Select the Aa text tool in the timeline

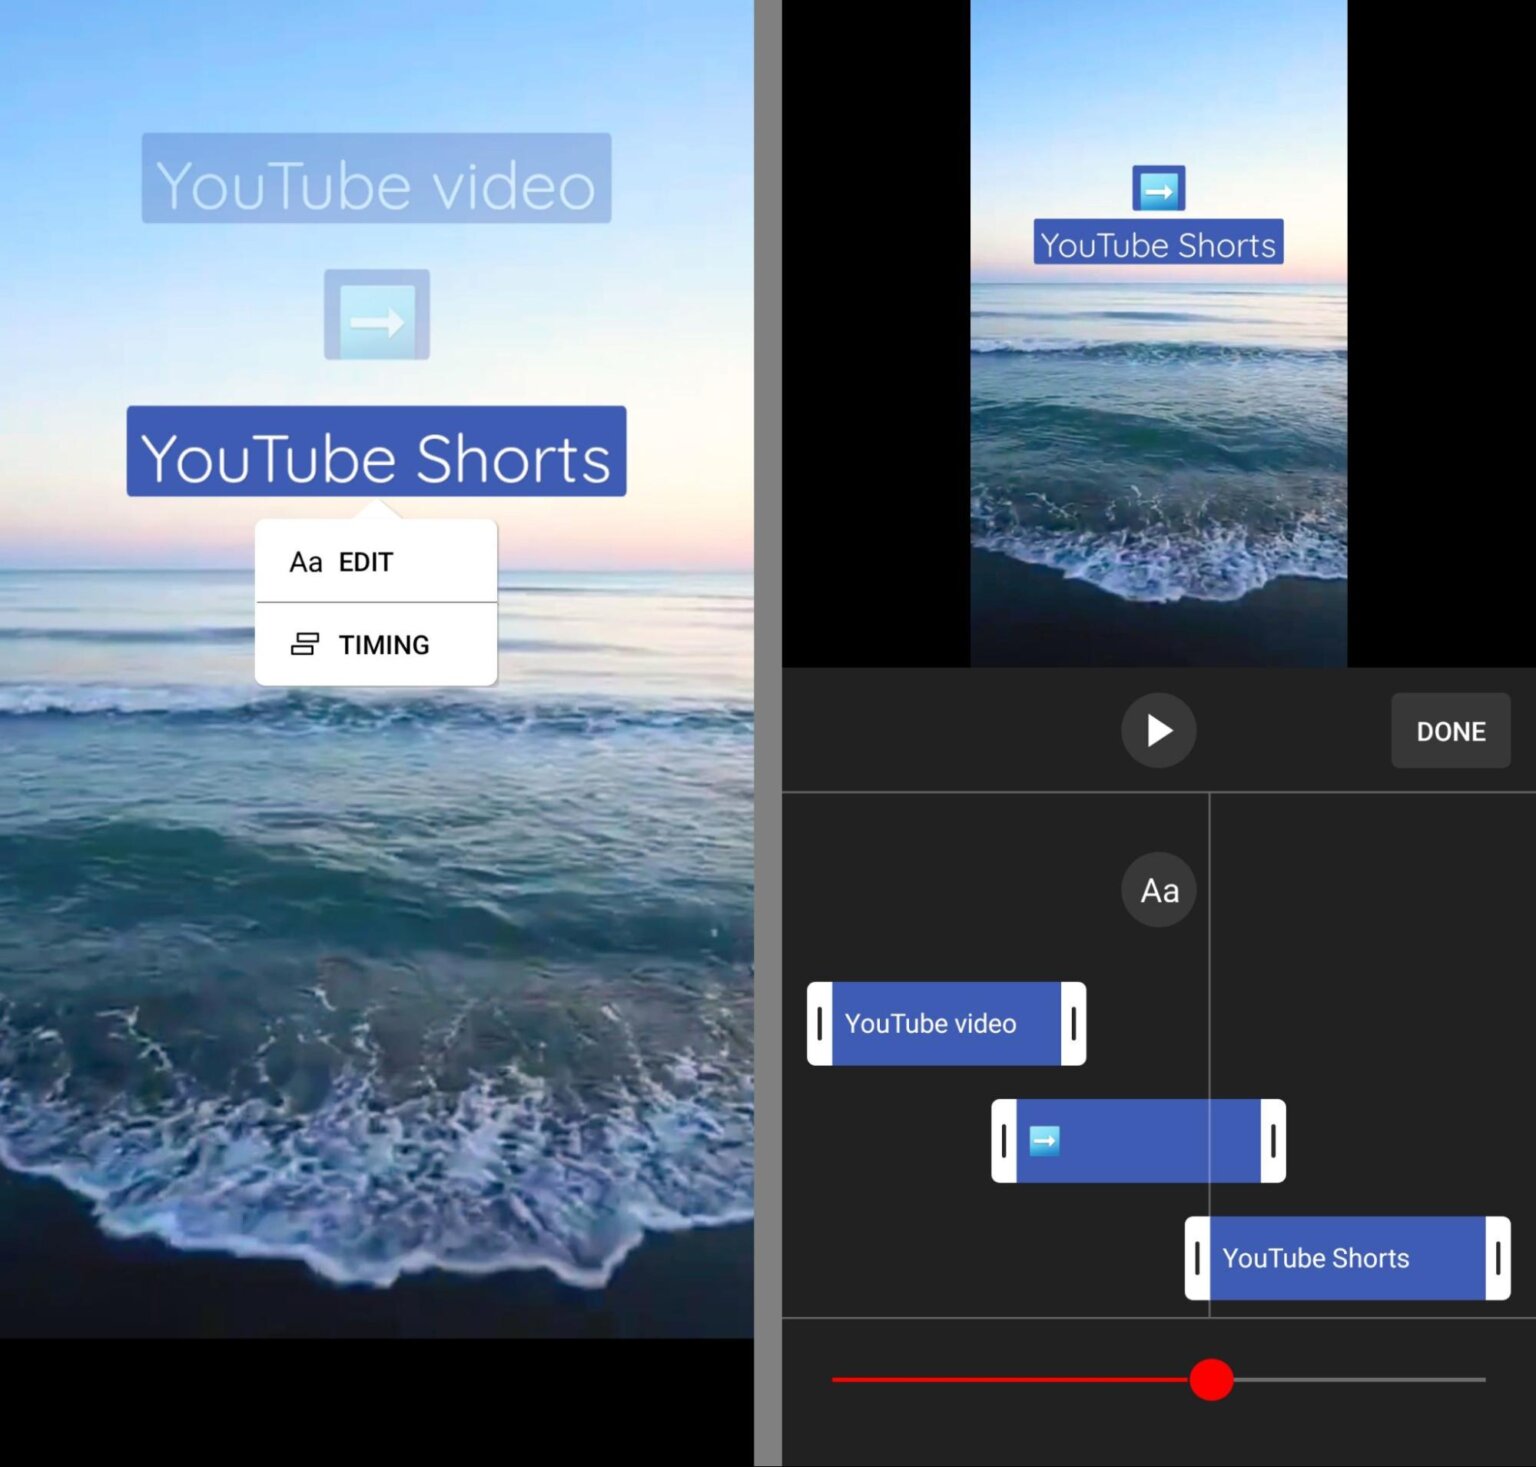(x=1158, y=889)
